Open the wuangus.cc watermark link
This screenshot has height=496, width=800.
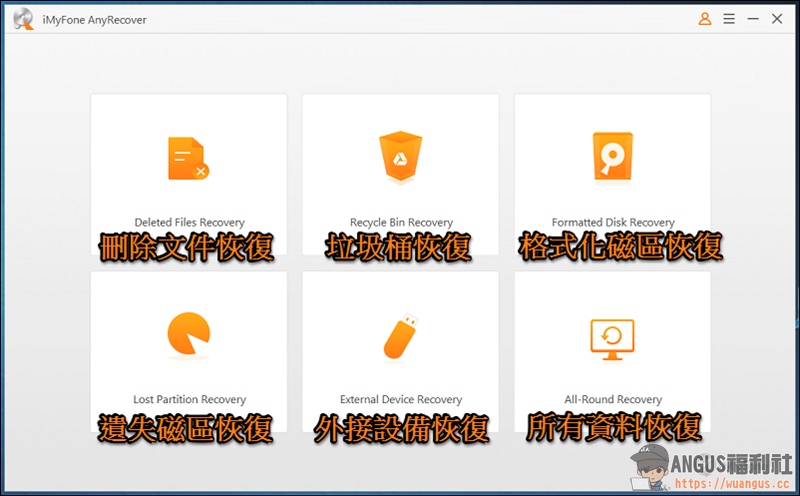tap(732, 483)
